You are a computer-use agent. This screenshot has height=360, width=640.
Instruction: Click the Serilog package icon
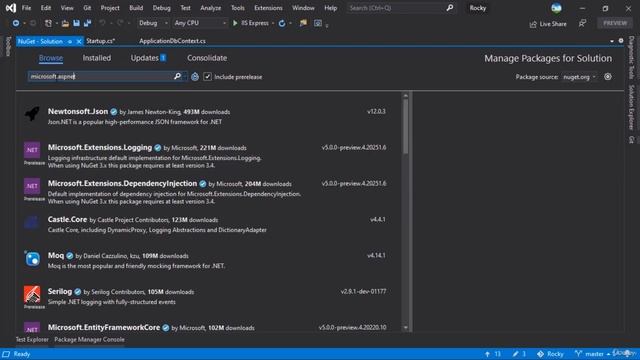[x=32, y=294]
